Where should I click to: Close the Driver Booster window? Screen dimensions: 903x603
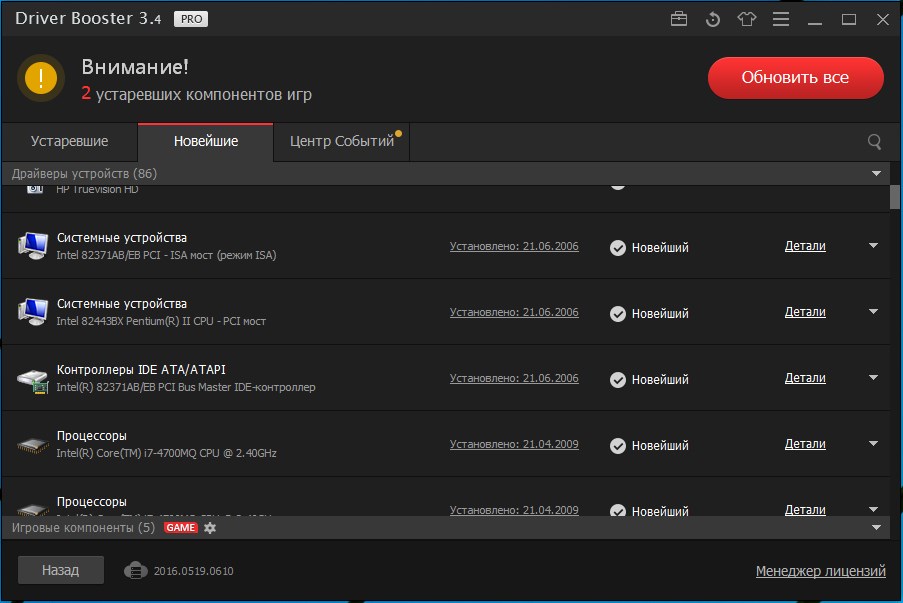pos(883,20)
